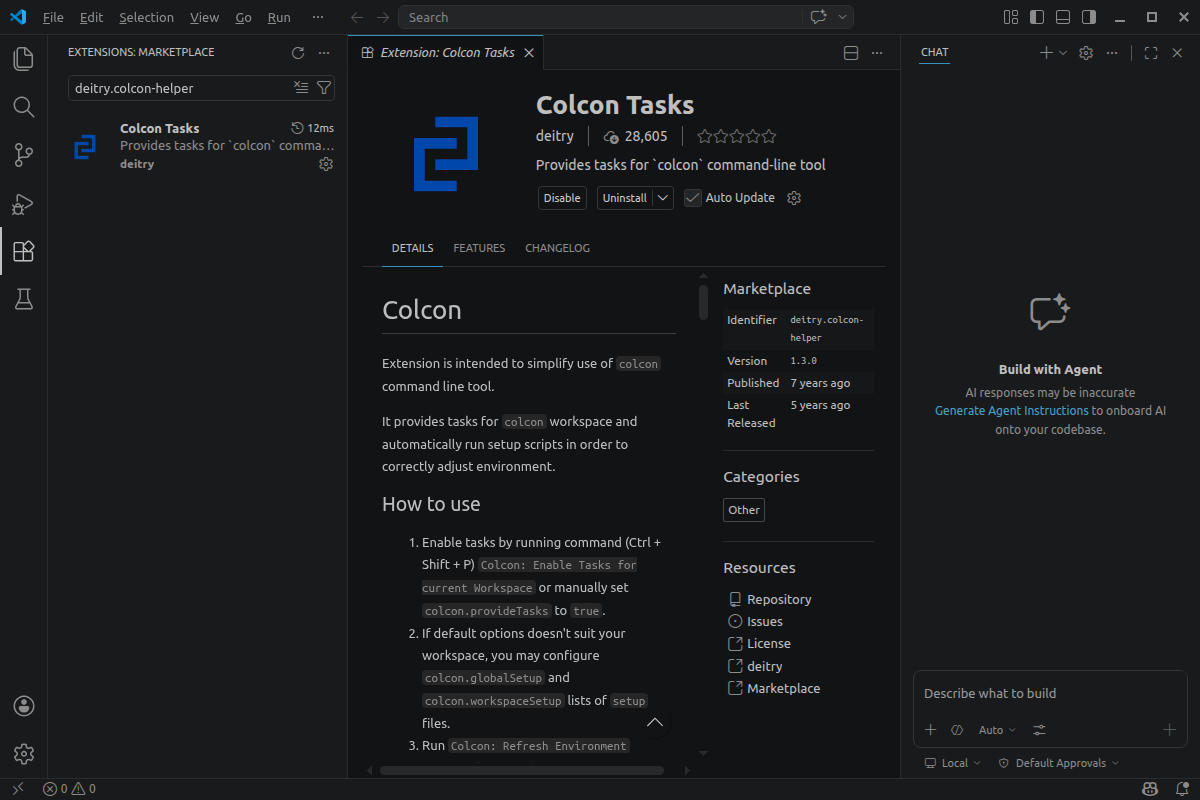1200x800 pixels.
Task: Close the Extension: Colcon Tasks tab
Action: point(529,53)
